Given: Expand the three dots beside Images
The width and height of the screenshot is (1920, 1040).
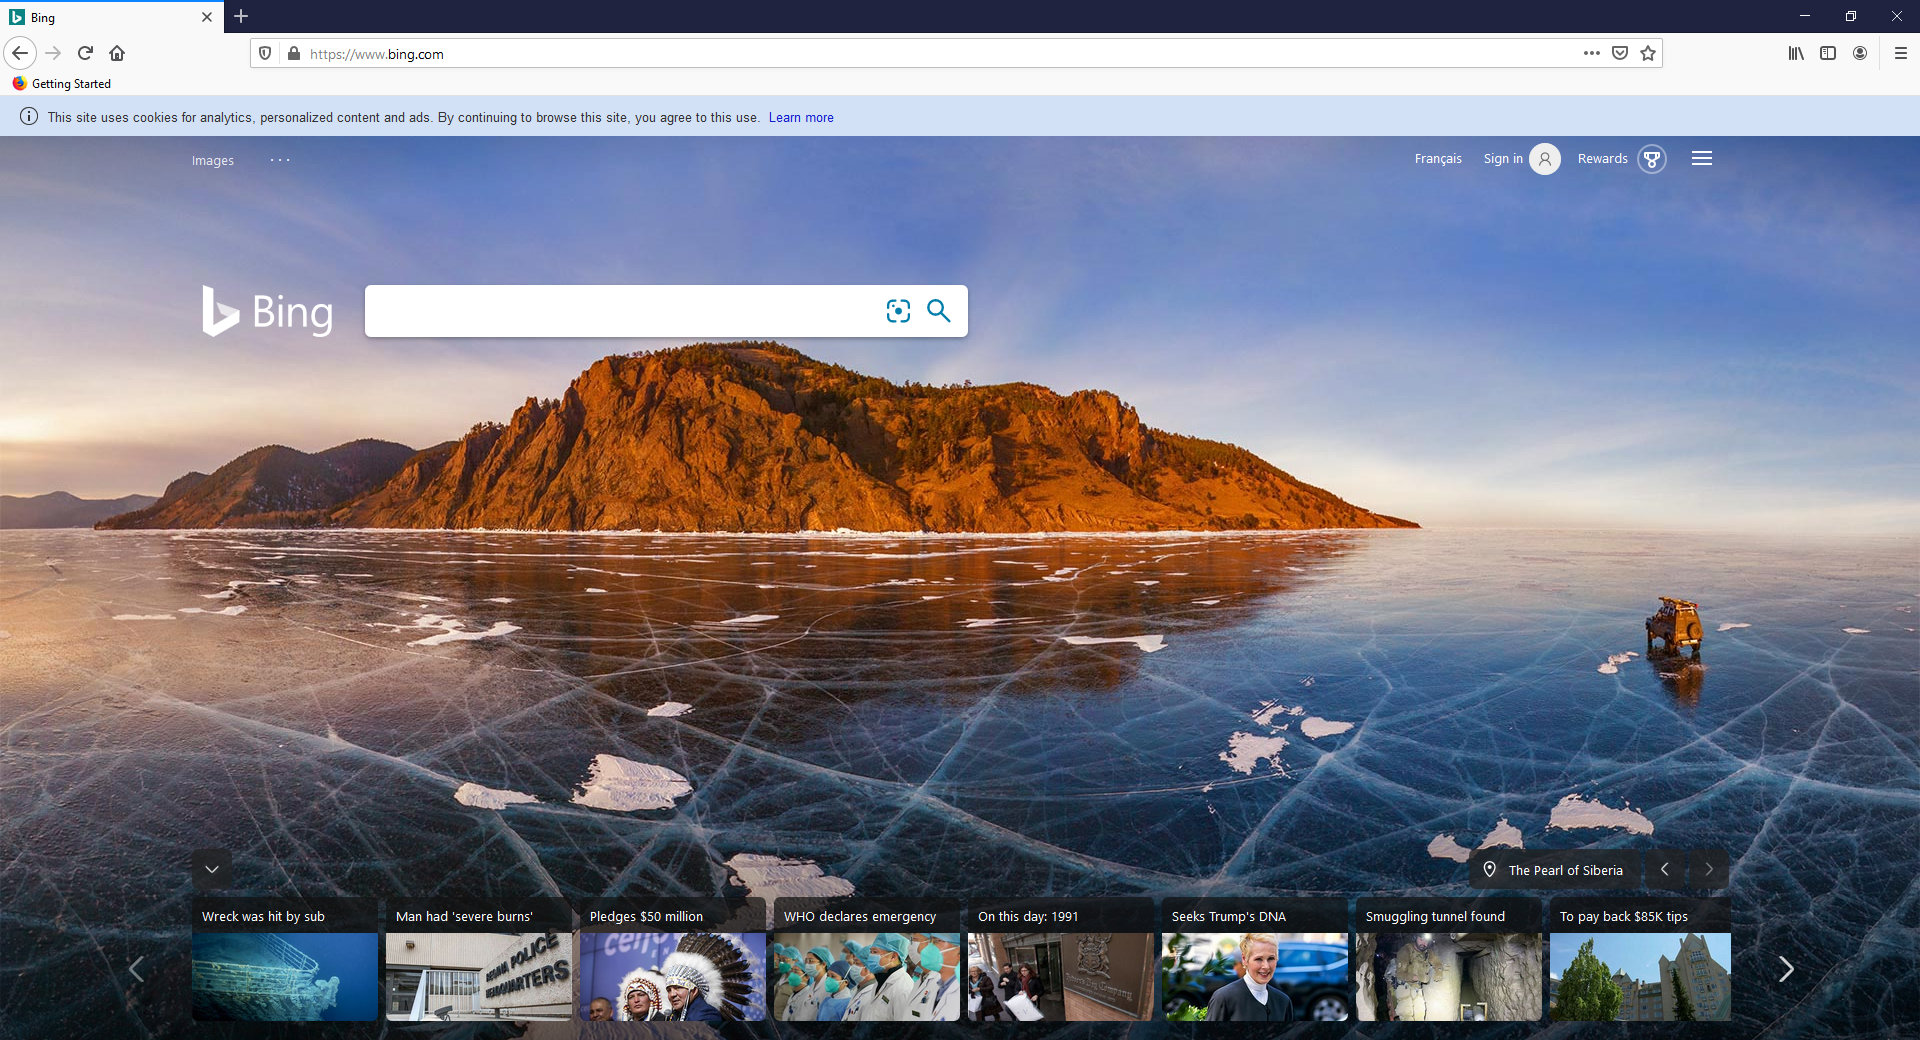Looking at the screenshot, I should (x=280, y=160).
